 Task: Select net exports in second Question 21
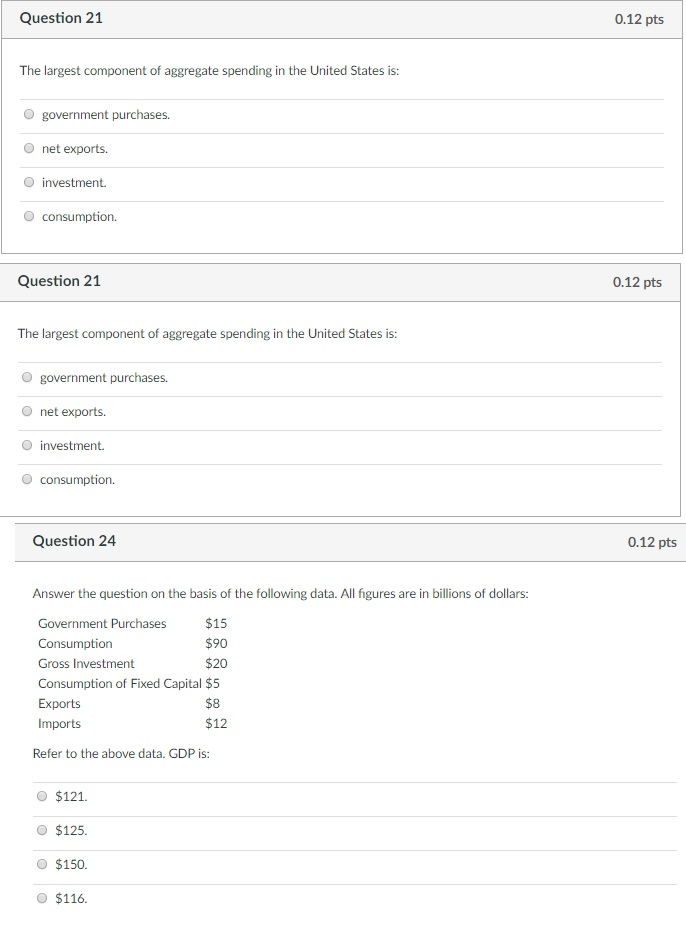coord(26,411)
